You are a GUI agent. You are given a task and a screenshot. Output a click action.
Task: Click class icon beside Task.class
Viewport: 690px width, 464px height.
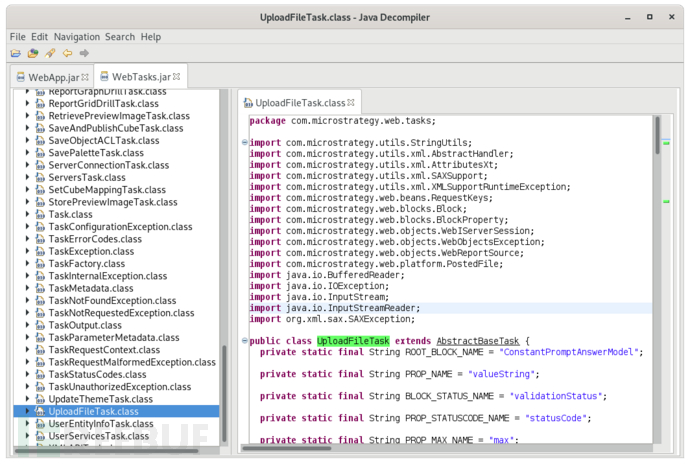[x=40, y=214]
